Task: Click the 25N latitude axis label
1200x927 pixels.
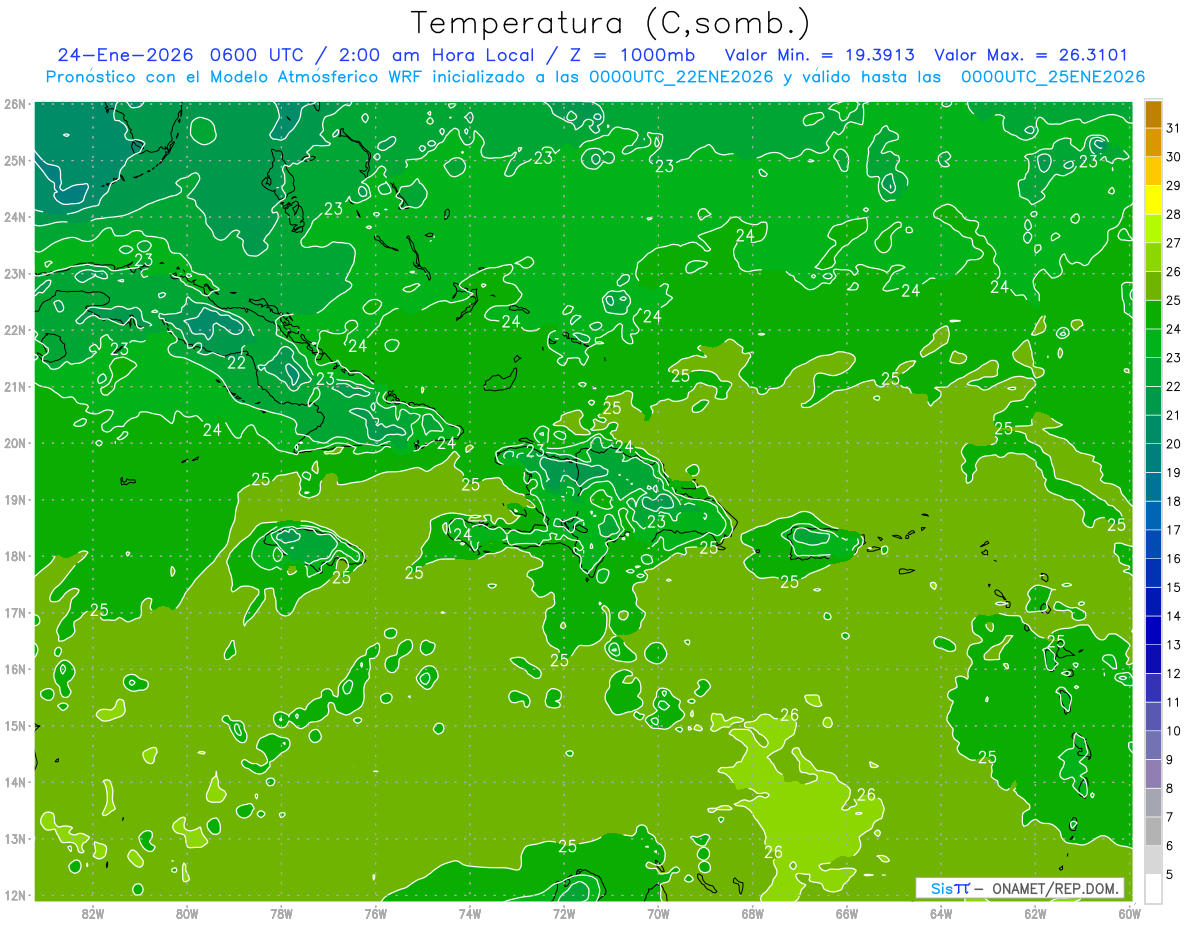Action: pos(15,161)
